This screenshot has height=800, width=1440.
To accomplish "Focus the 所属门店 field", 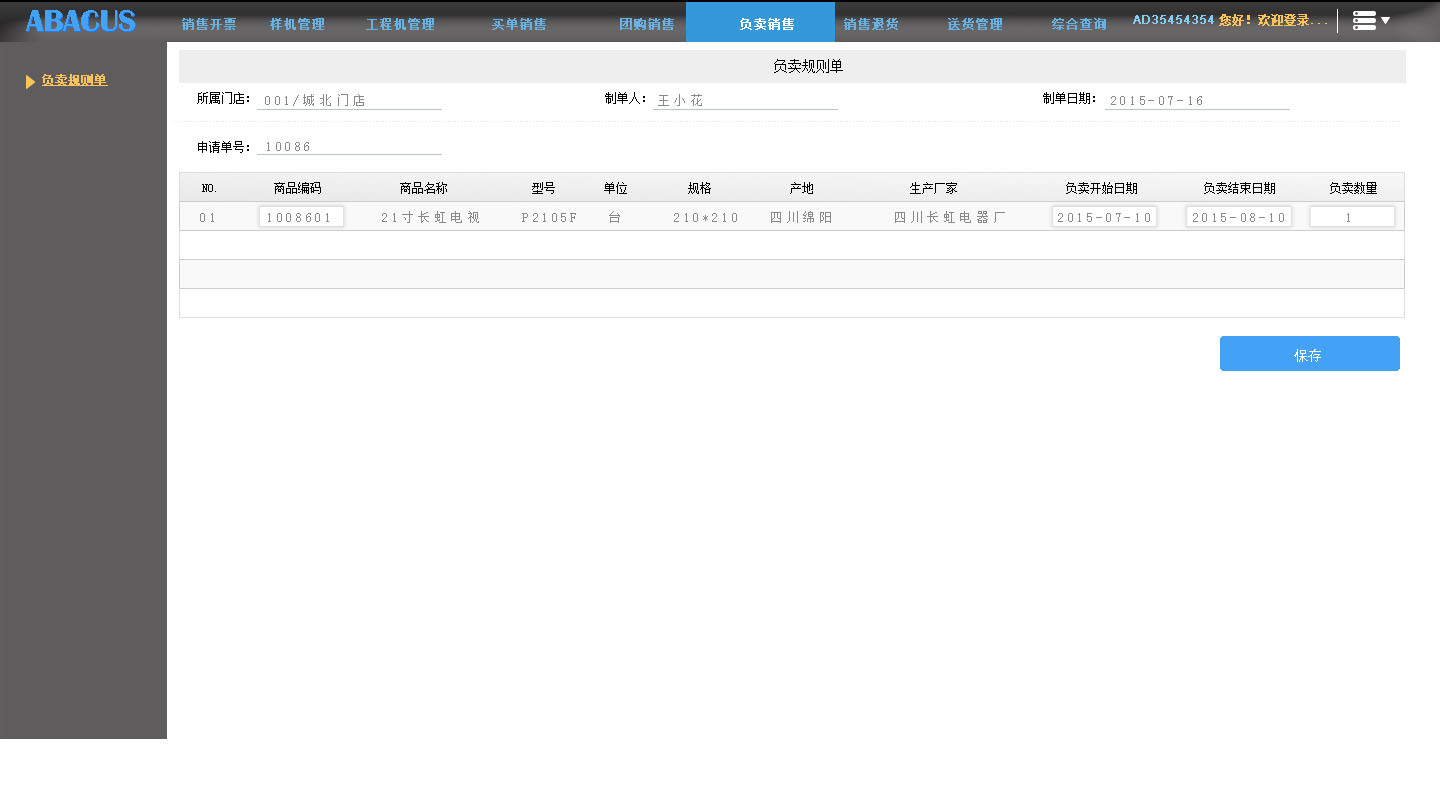I will [x=349, y=100].
